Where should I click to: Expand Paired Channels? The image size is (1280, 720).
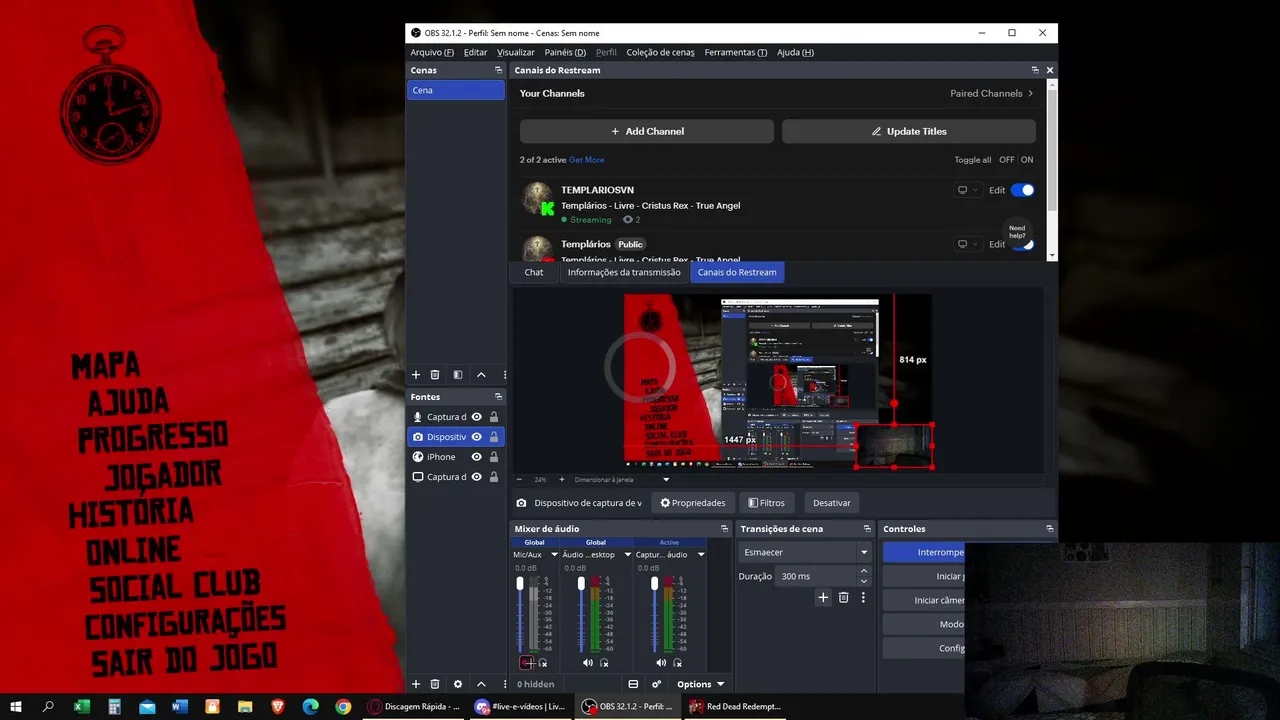pyautogui.click(x=992, y=93)
